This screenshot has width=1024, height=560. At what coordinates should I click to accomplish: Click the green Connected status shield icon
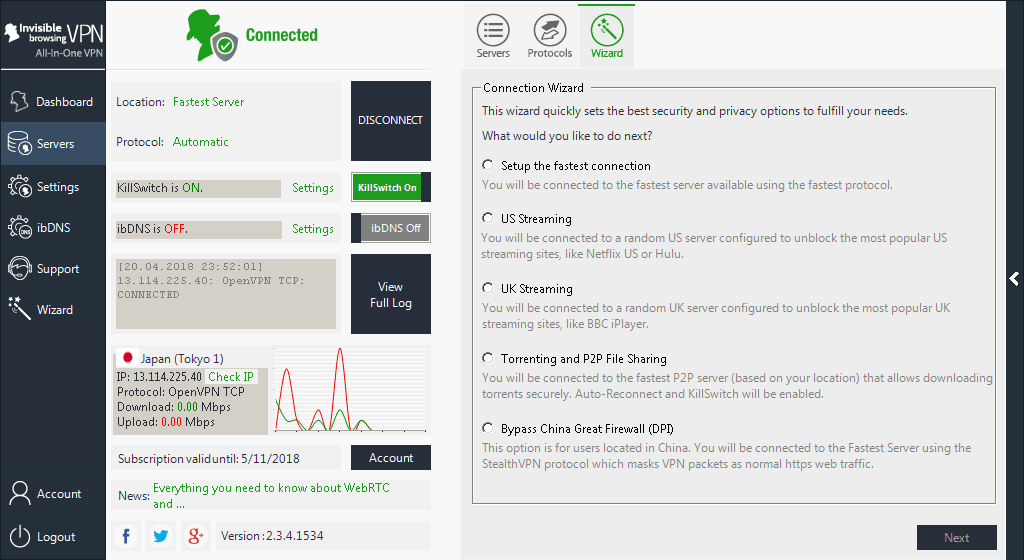click(225, 46)
